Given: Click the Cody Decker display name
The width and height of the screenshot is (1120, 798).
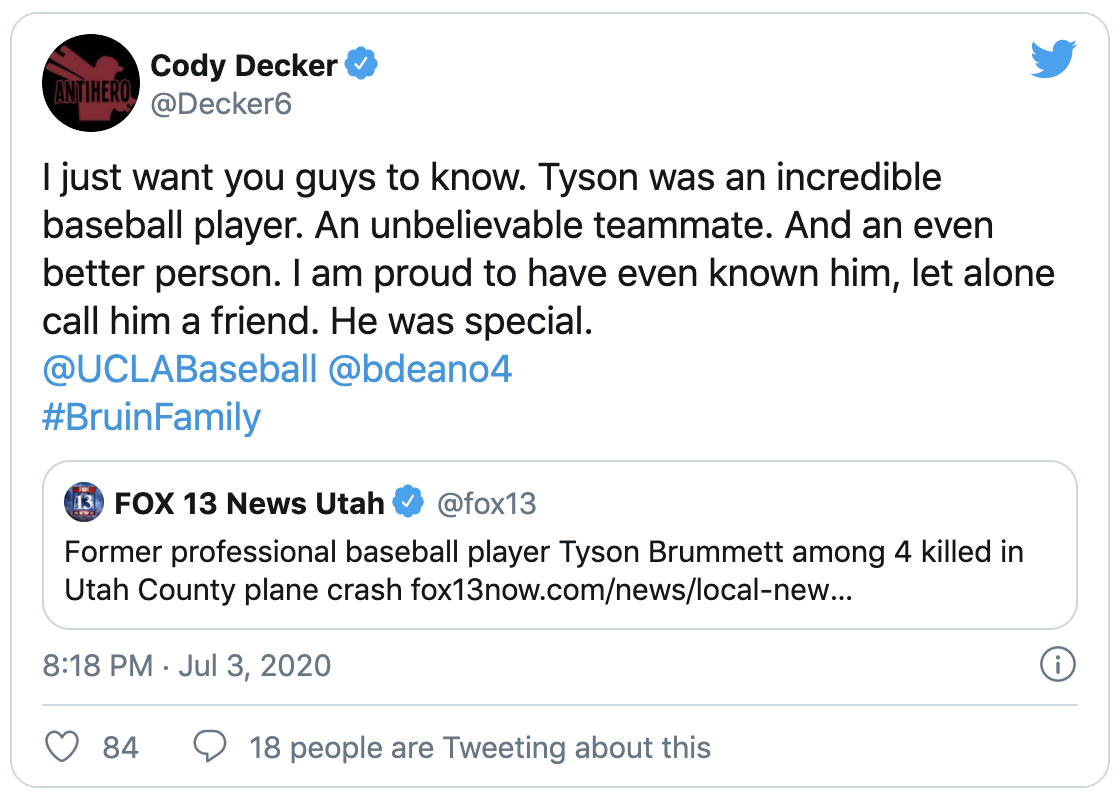Looking at the screenshot, I should (x=243, y=64).
